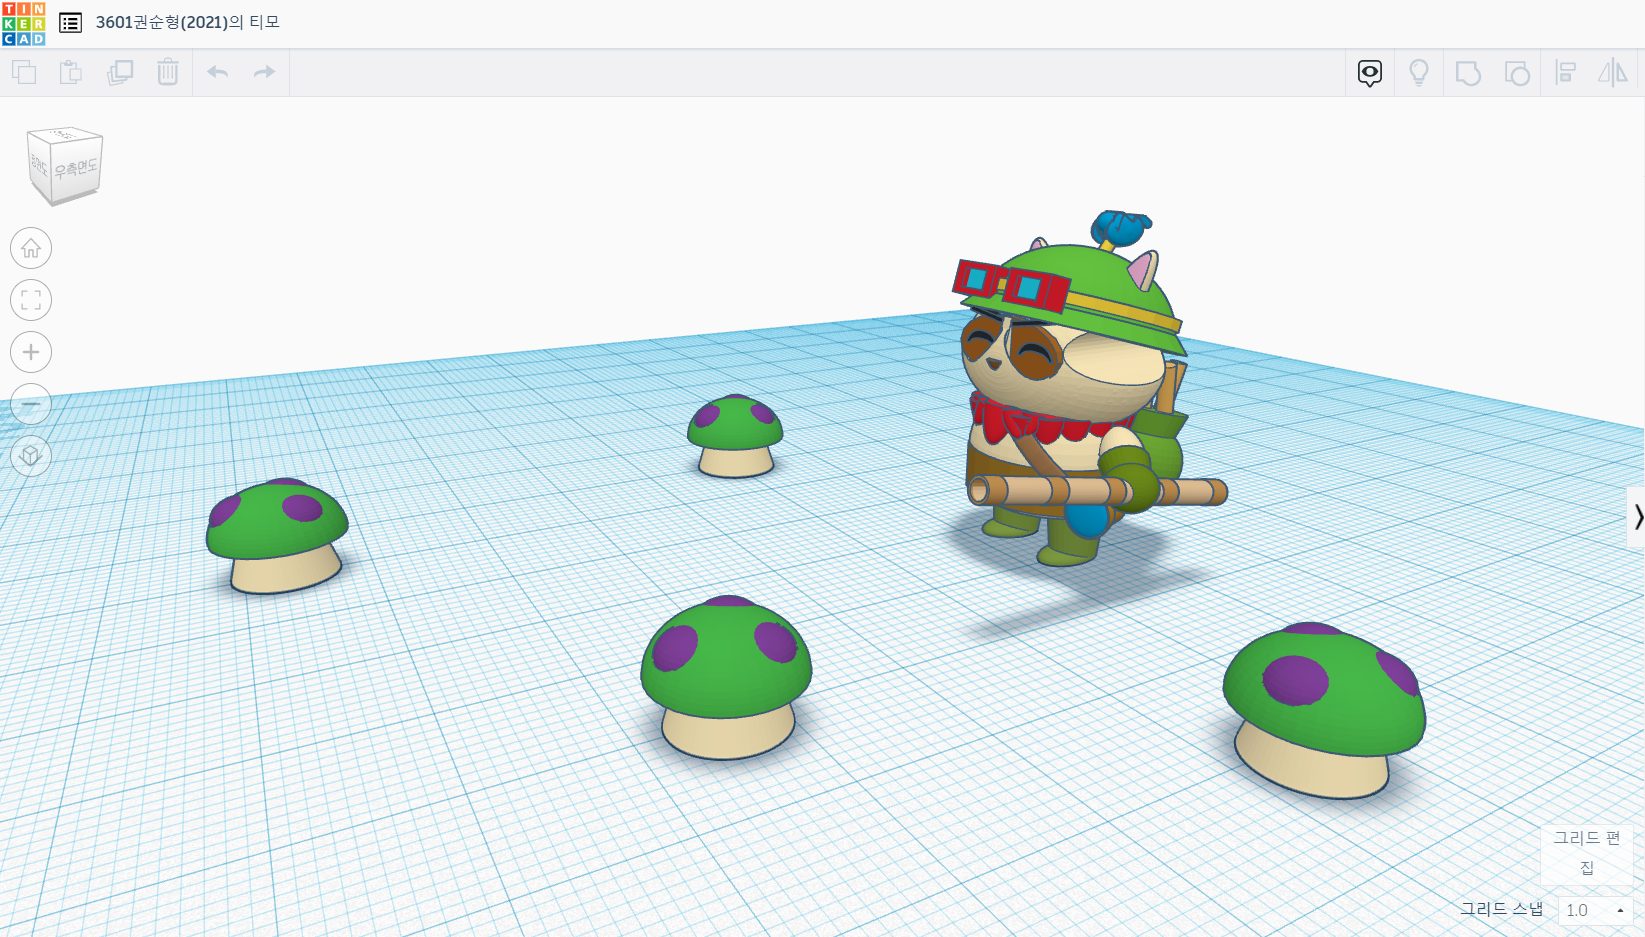Click the Undo arrow
Image resolution: width=1645 pixels, height=937 pixels.
(x=218, y=72)
